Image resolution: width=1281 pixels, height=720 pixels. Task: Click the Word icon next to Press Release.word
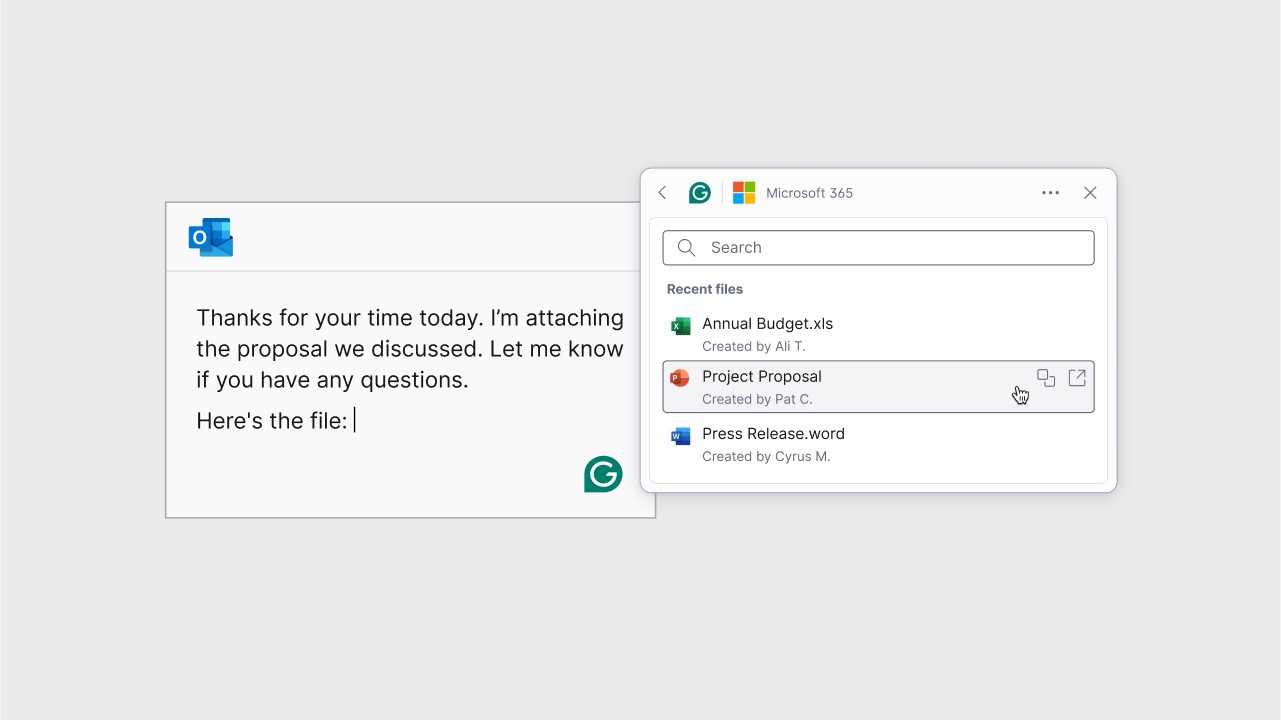[680, 436]
